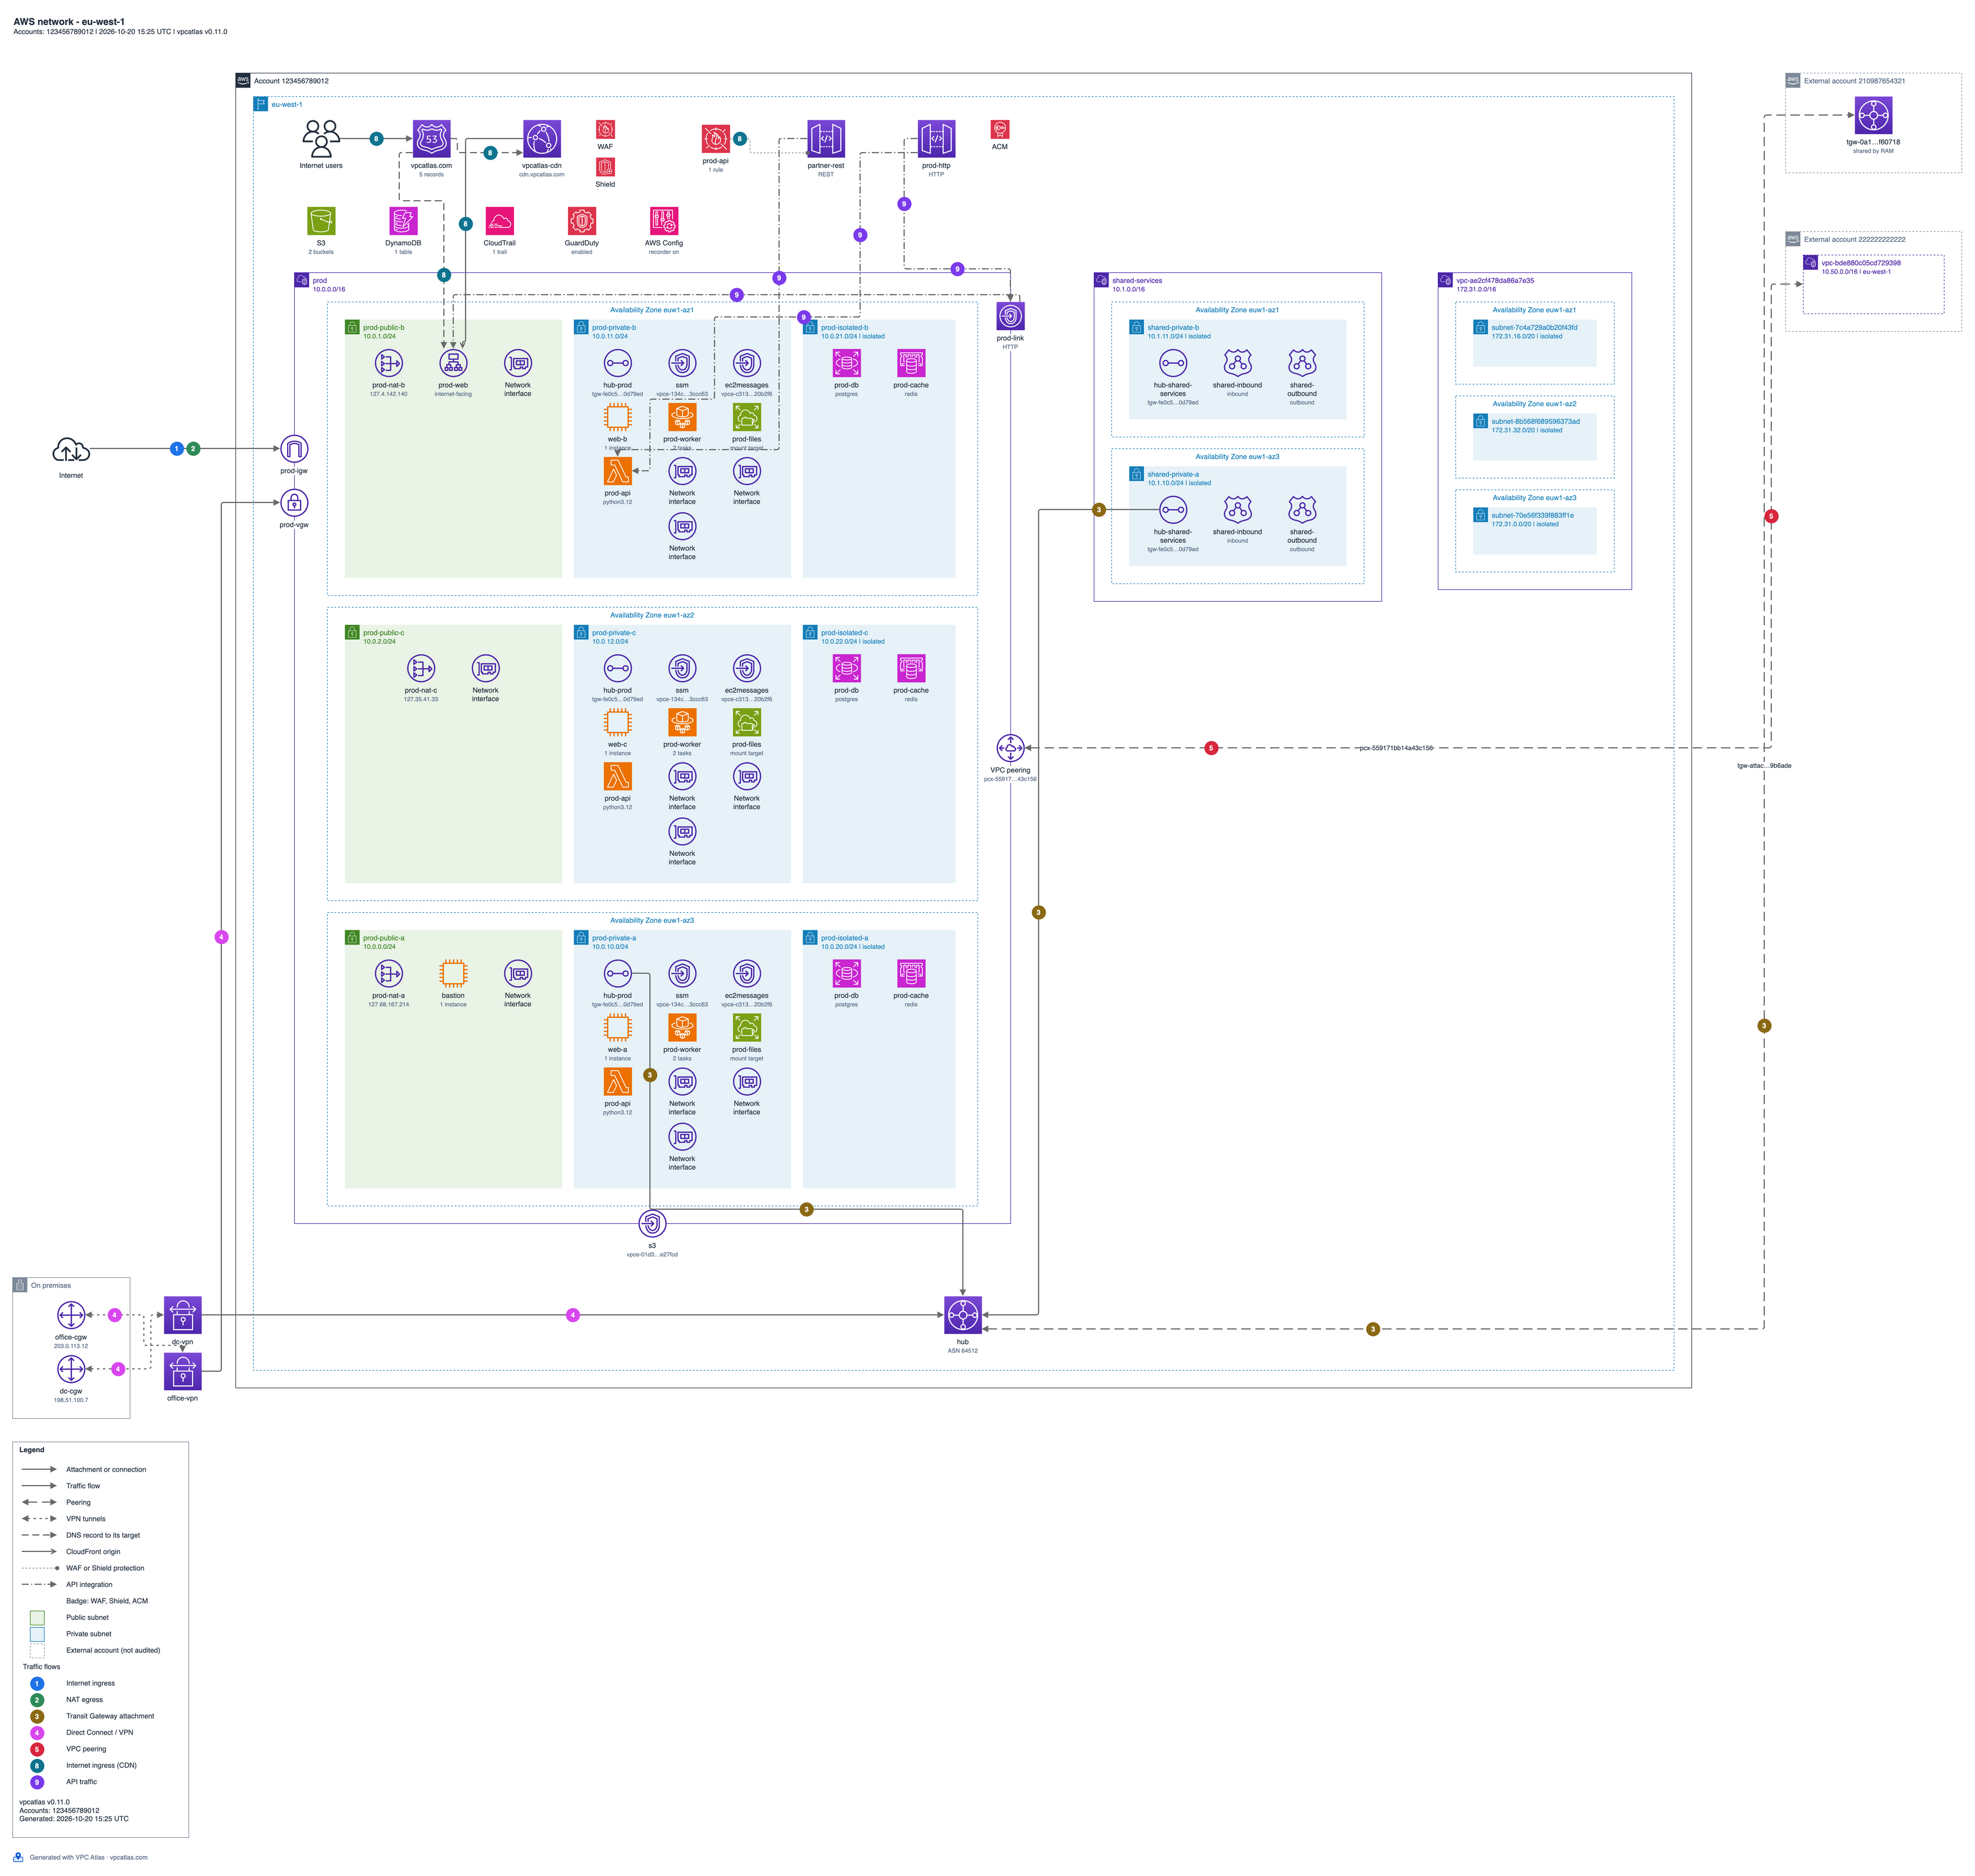Click the prod-link VPC link icon
Image resolution: width=1975 pixels, height=1876 pixels.
click(1010, 317)
